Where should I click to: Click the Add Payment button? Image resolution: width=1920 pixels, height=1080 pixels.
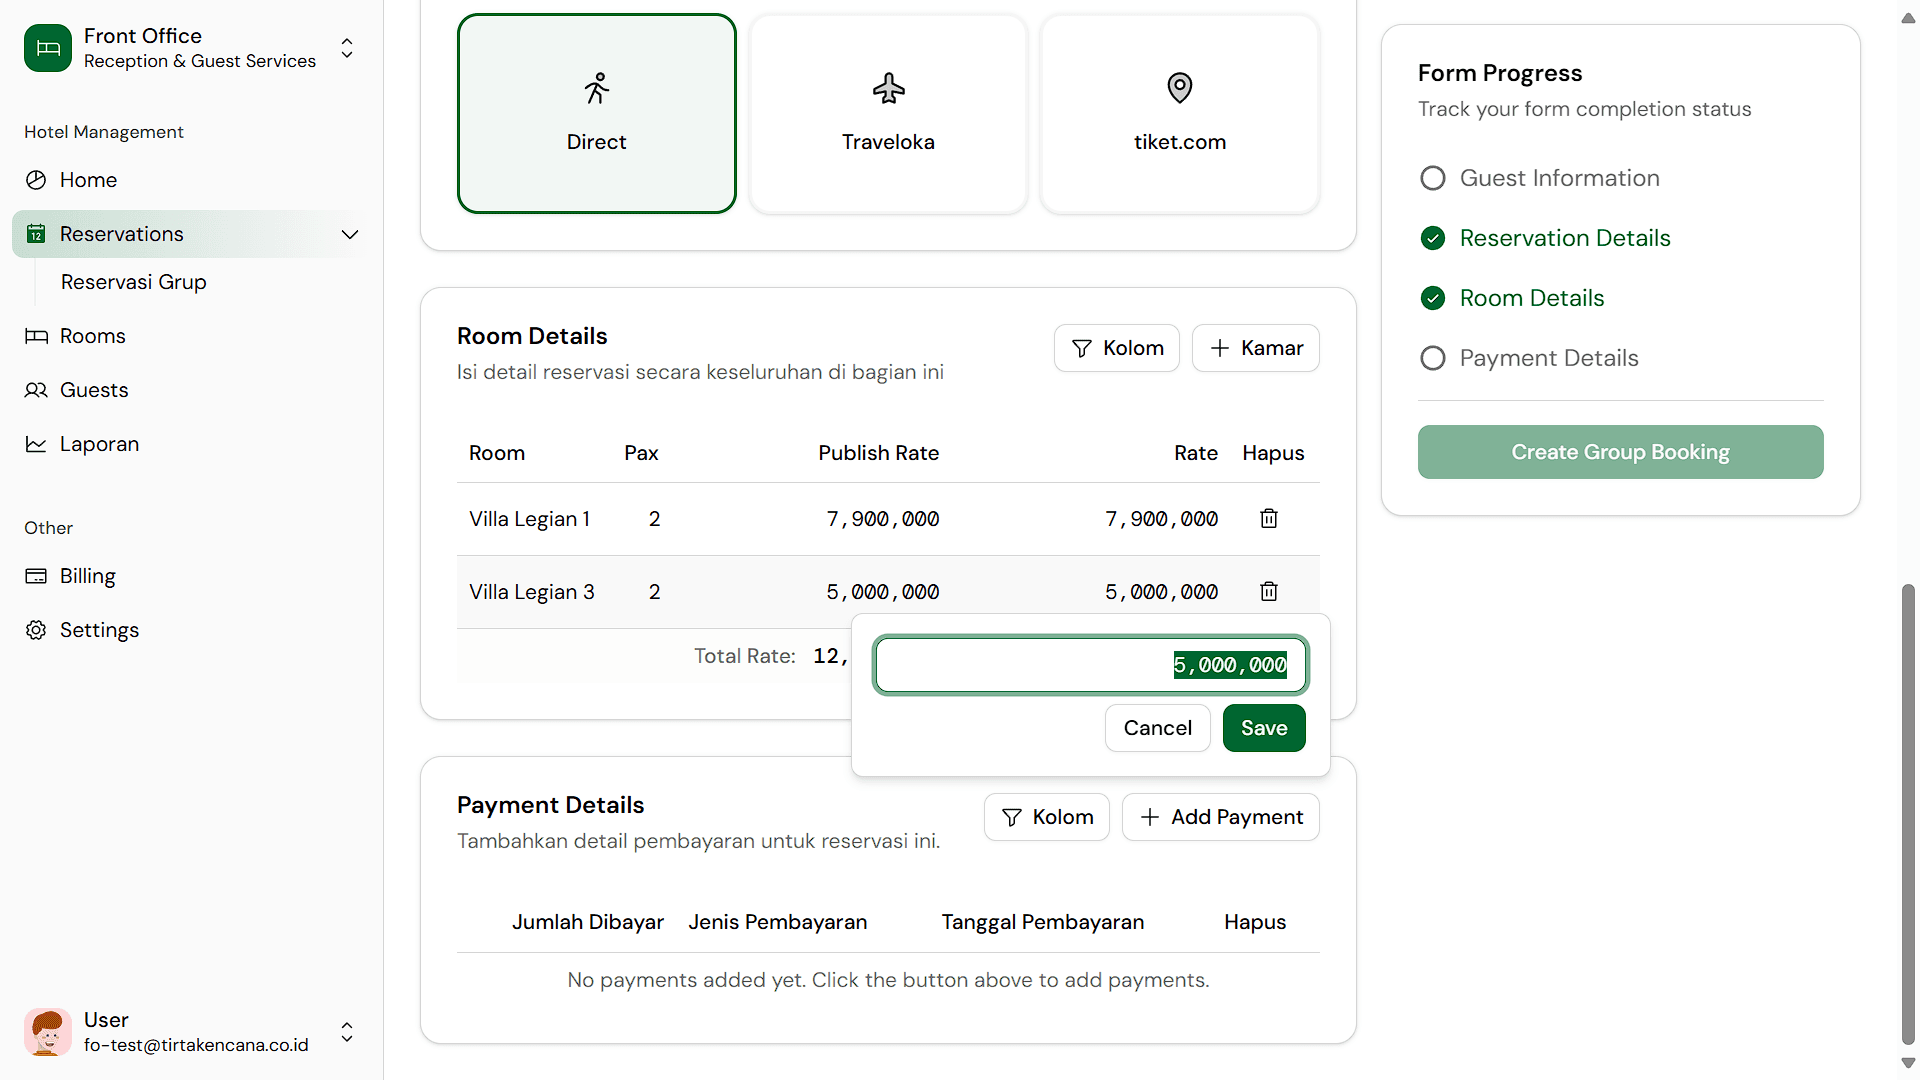click(x=1221, y=817)
